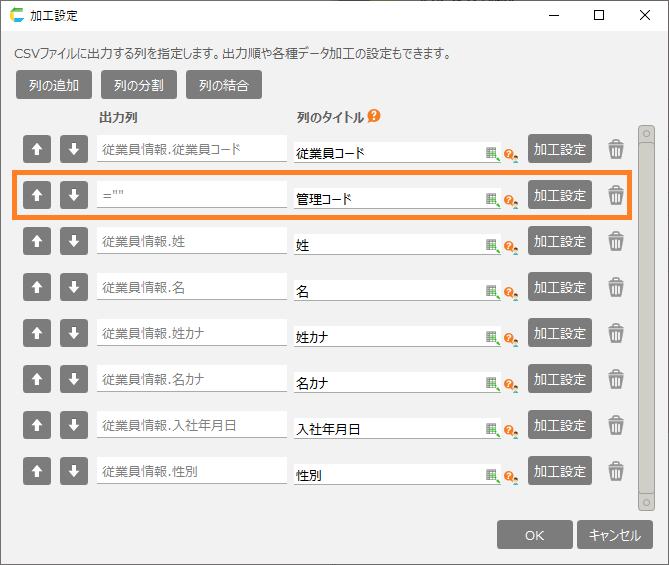Click the 列の追加 button
669x565 pixels.
click(x=54, y=85)
